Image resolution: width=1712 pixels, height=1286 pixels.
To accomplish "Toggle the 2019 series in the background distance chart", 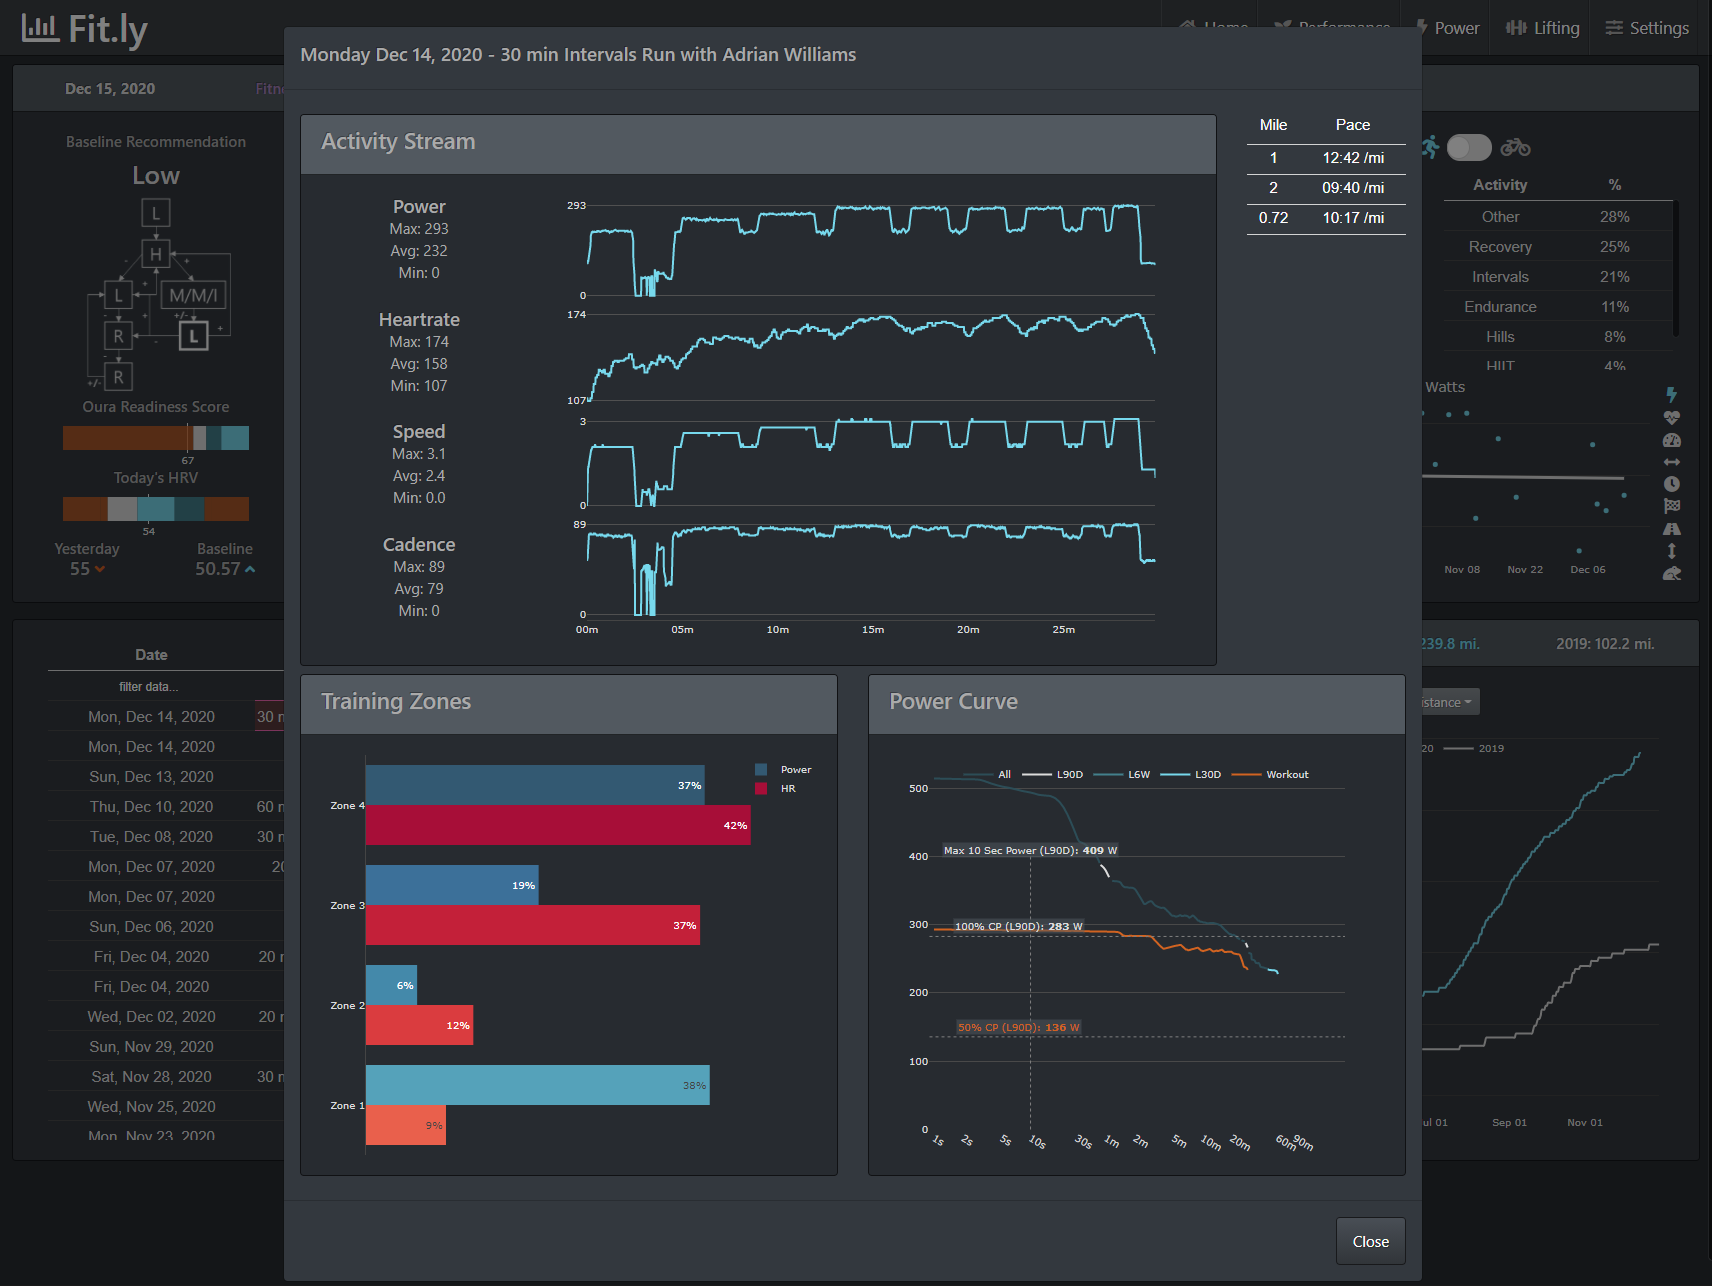I will tap(1474, 749).
